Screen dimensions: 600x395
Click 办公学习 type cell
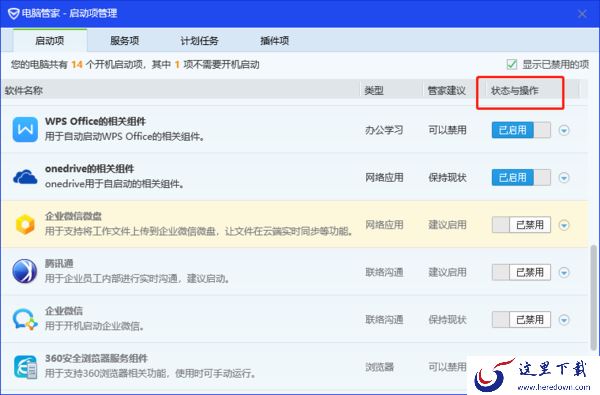[384, 130]
